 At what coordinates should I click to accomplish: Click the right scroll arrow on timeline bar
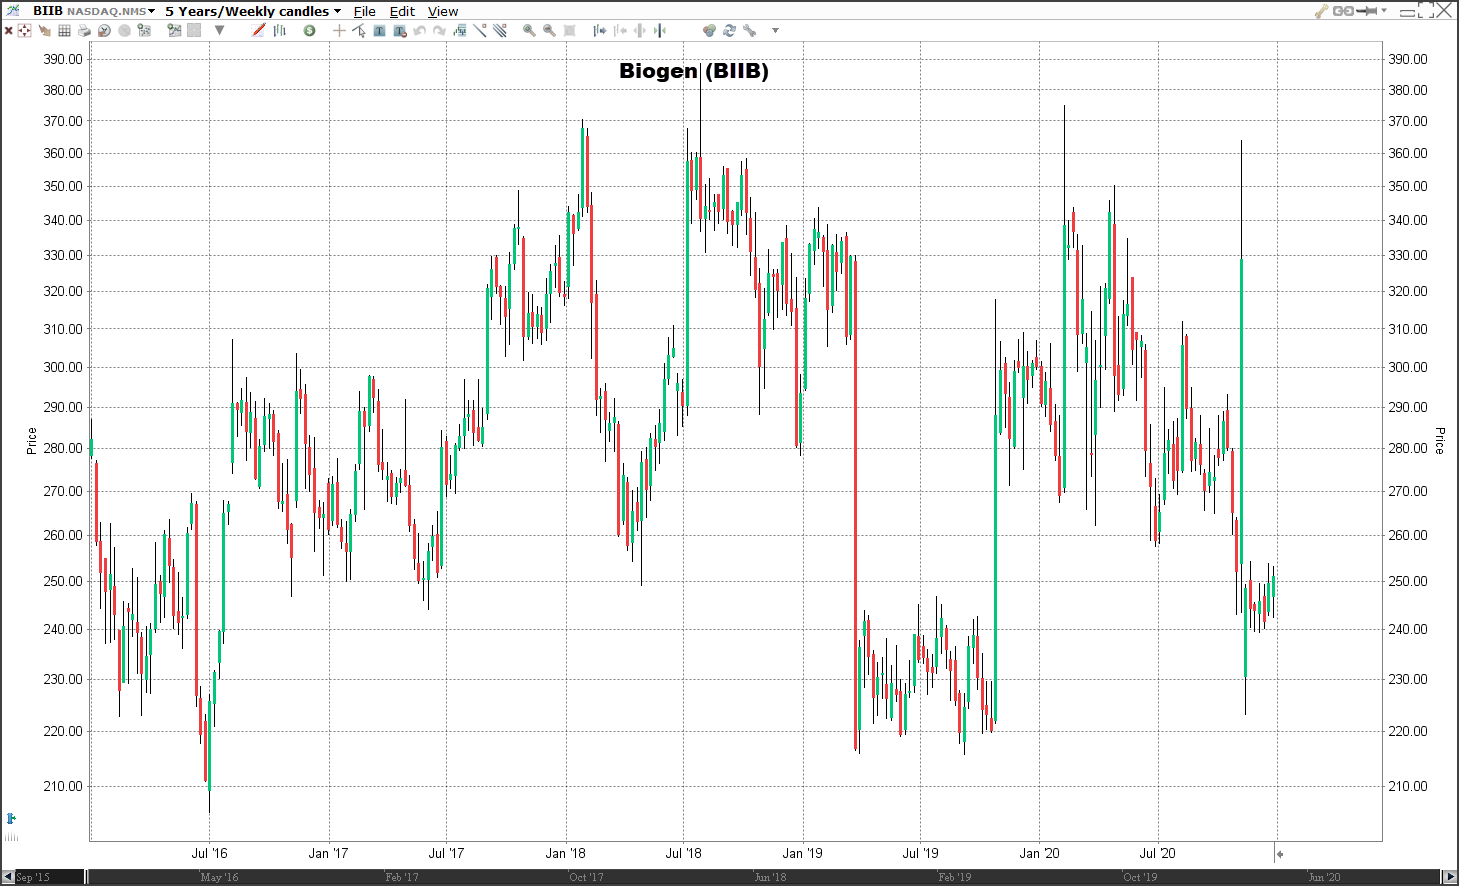[1451, 877]
